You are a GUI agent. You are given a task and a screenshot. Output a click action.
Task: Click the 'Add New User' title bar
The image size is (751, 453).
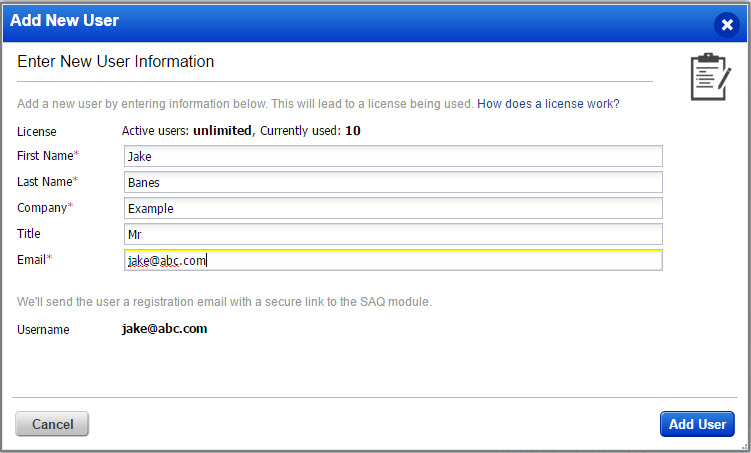click(300, 22)
